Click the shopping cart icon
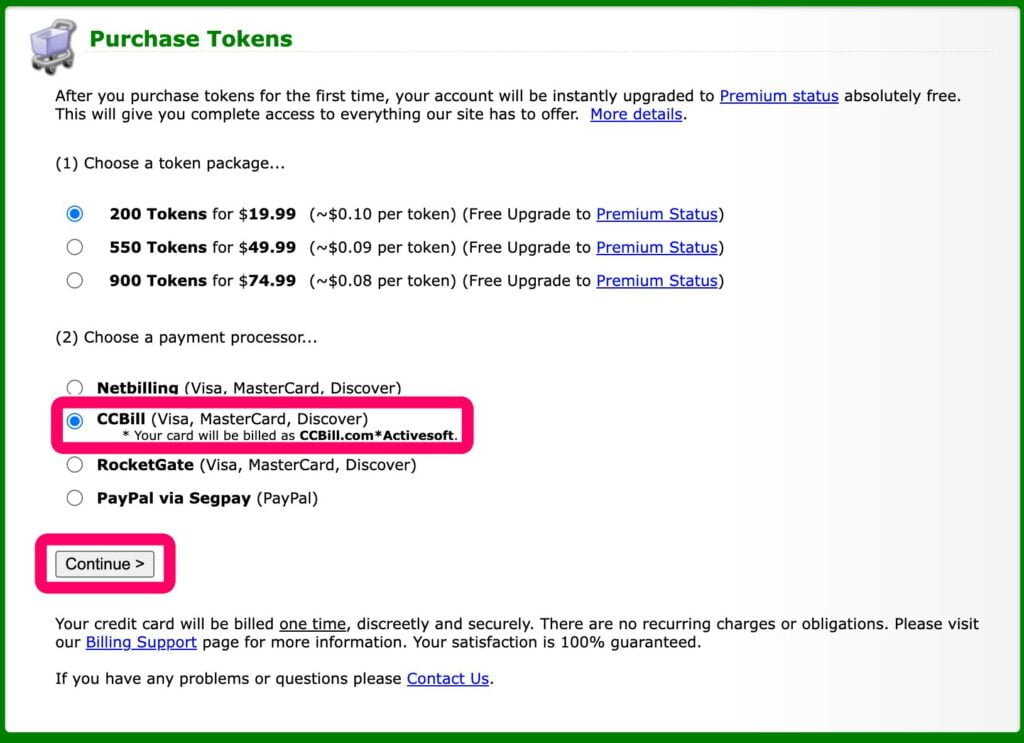This screenshot has height=743, width=1024. pos(52,45)
